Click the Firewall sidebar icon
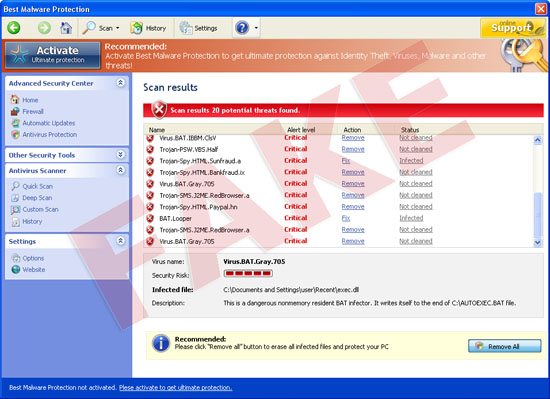 (x=15, y=111)
